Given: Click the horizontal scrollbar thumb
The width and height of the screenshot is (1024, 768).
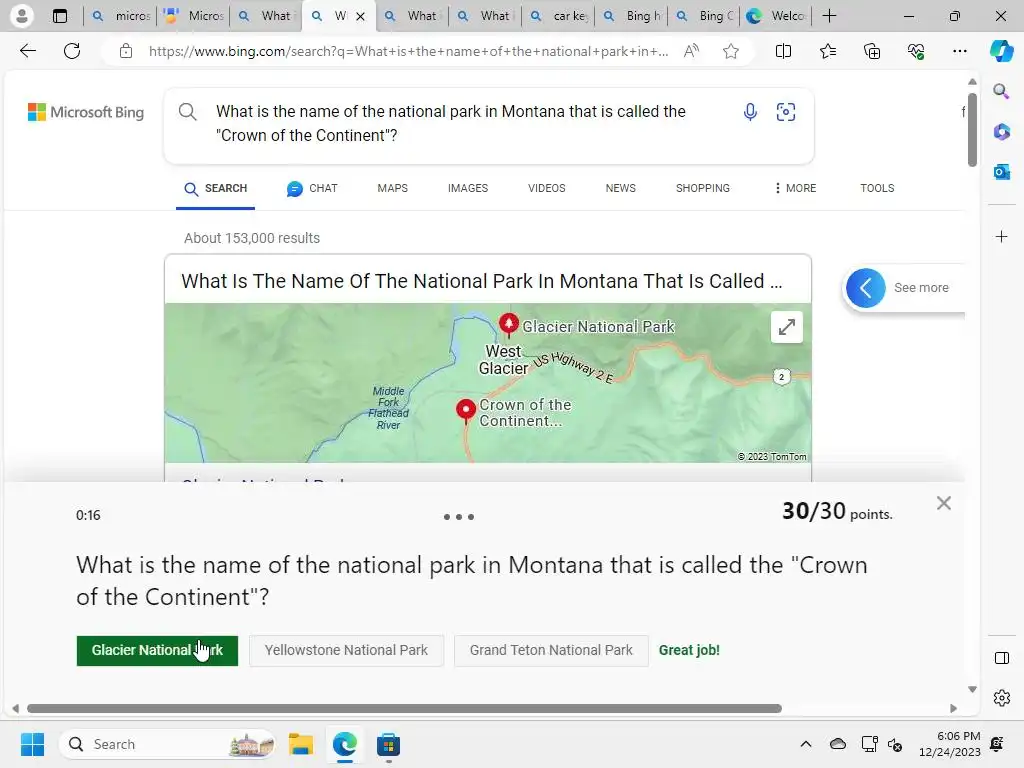Looking at the screenshot, I should [404, 709].
